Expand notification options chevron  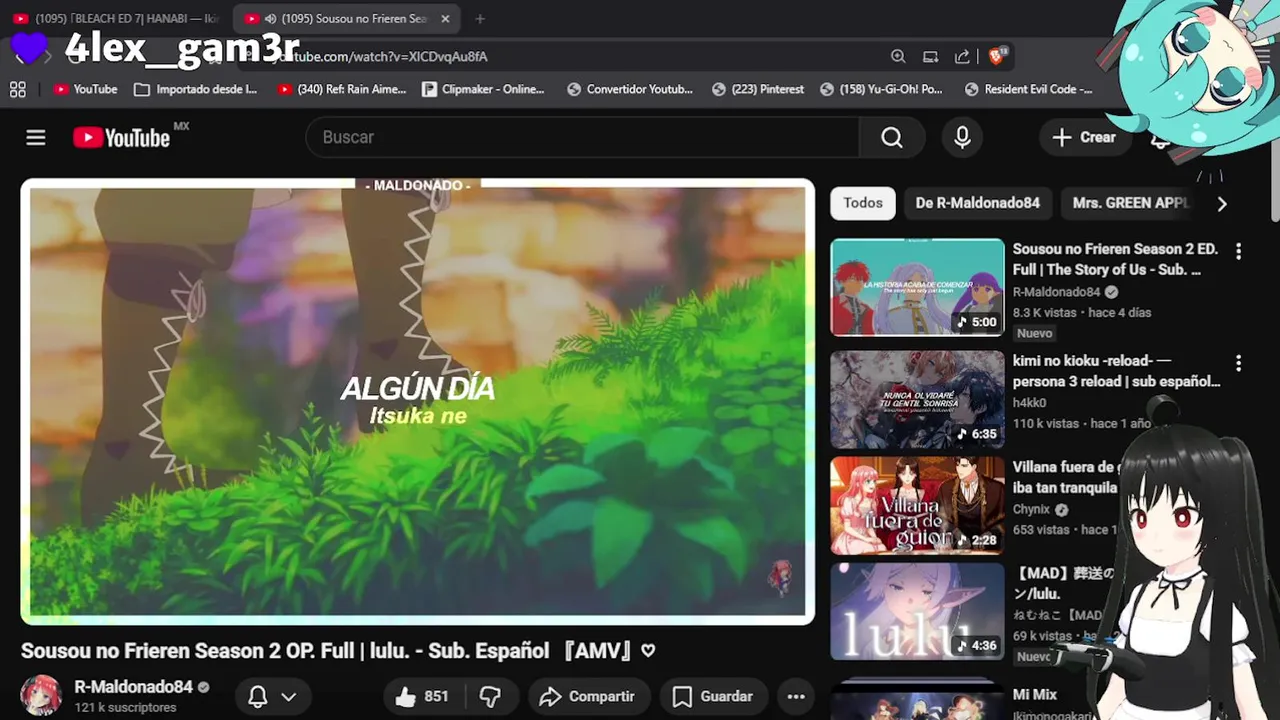coord(288,697)
